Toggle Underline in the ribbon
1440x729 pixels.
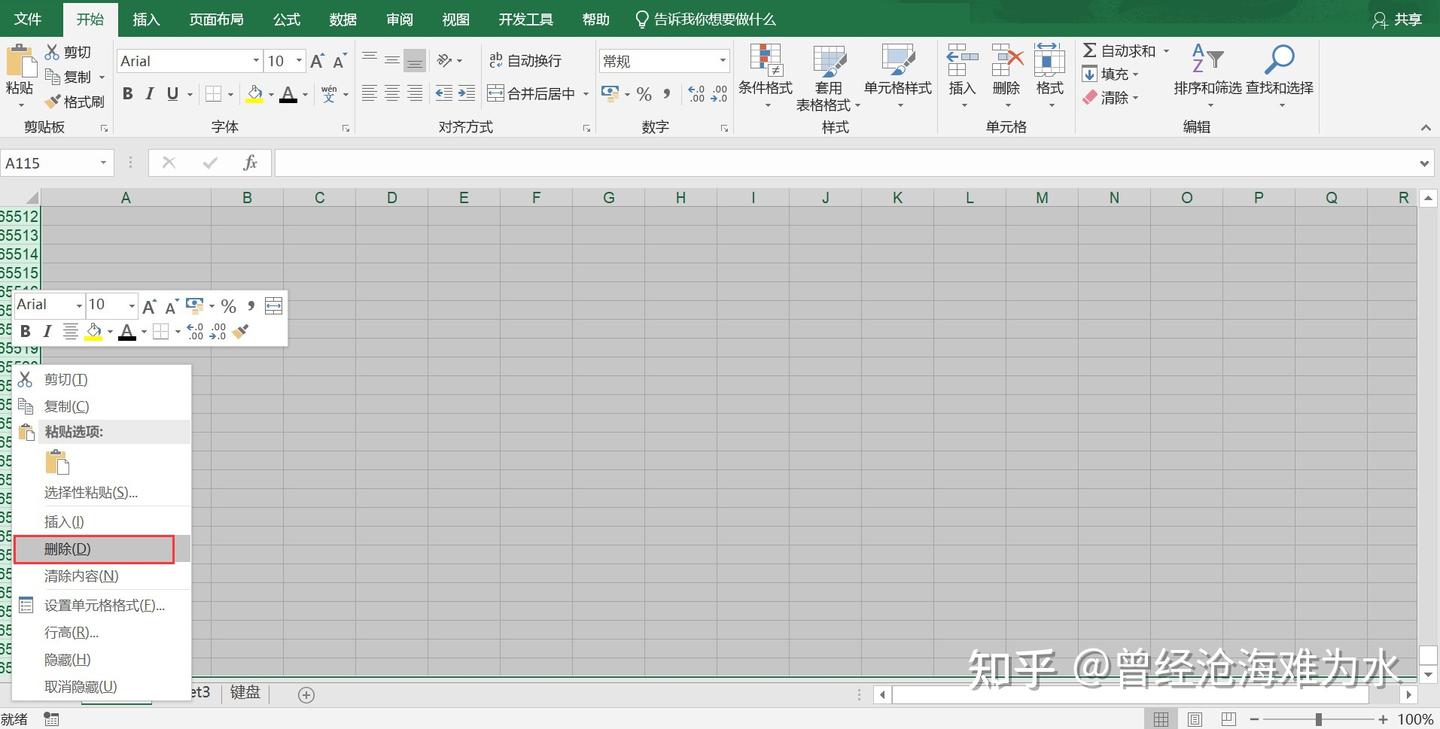172,94
